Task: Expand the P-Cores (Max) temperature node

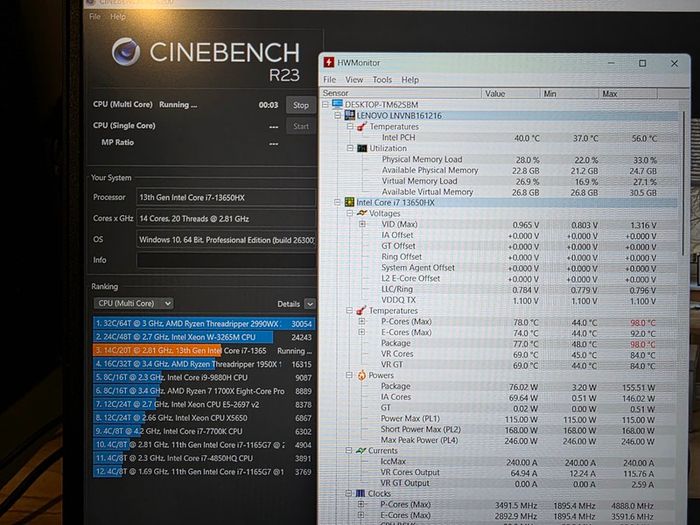Action: pos(362,321)
